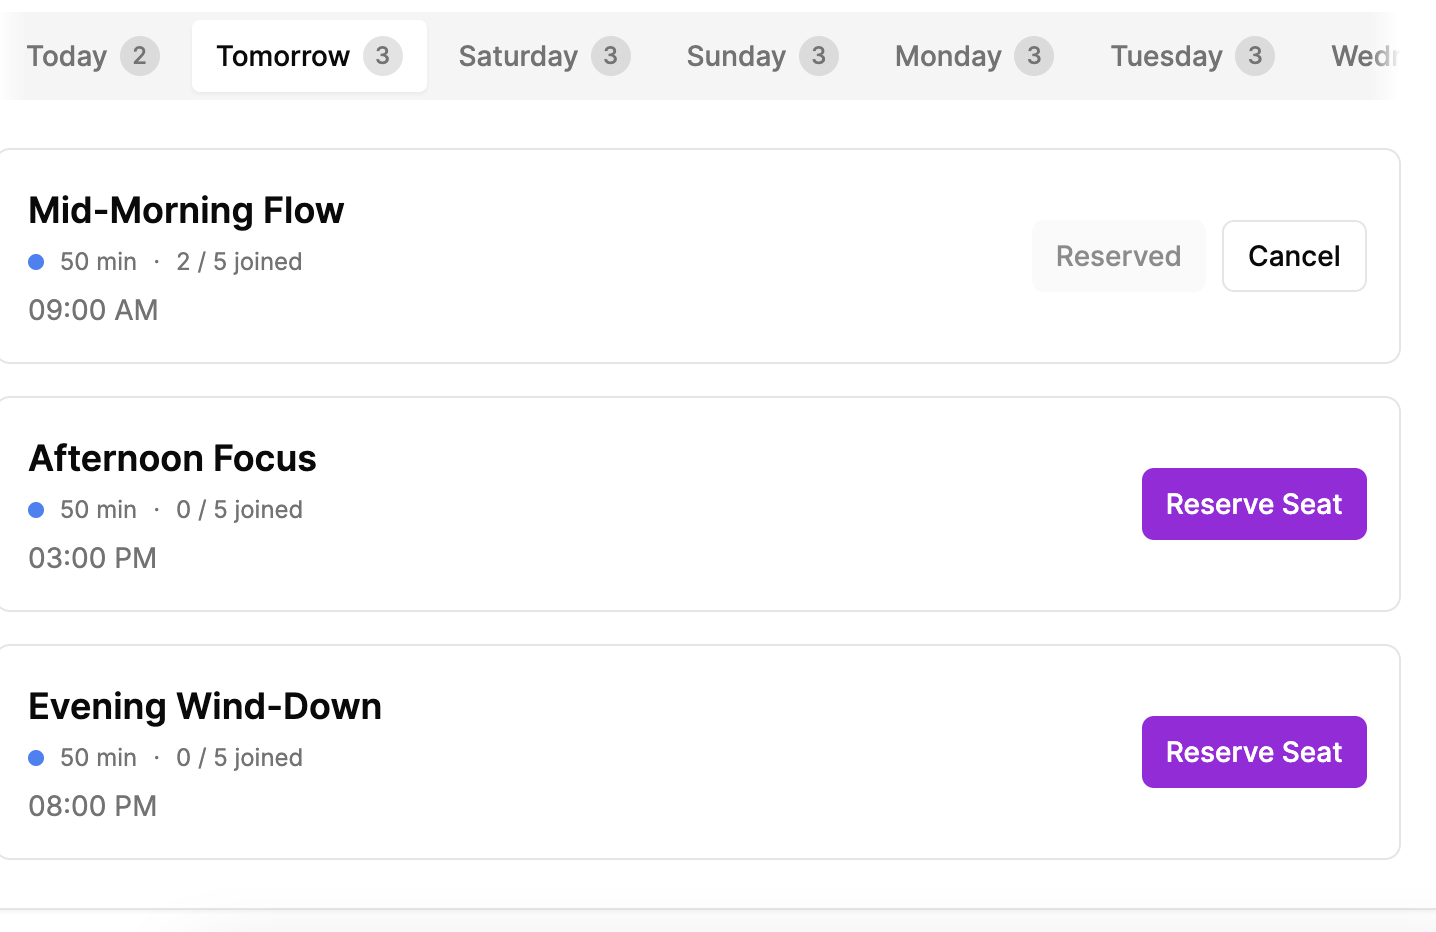
Task: Click the count badge on Saturday tab
Action: [611, 56]
